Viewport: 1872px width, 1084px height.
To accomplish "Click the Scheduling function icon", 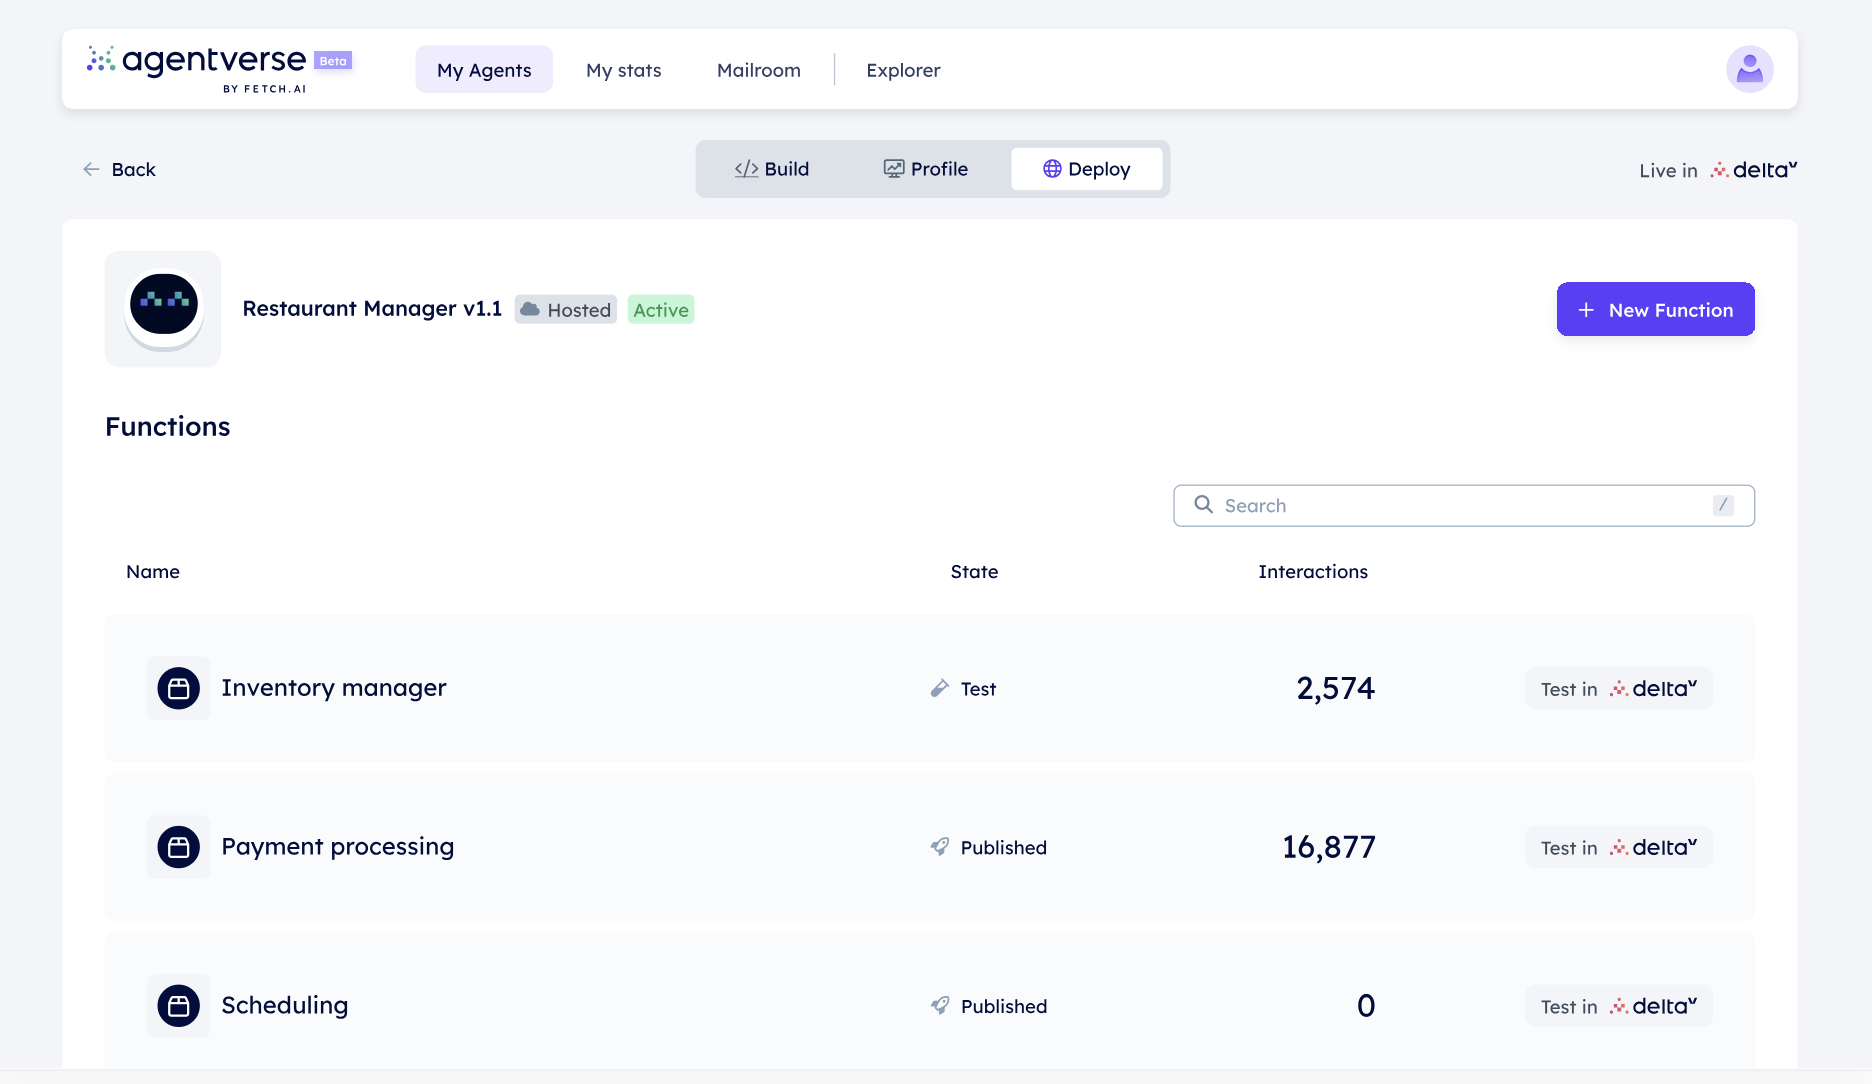I will pyautogui.click(x=179, y=1006).
